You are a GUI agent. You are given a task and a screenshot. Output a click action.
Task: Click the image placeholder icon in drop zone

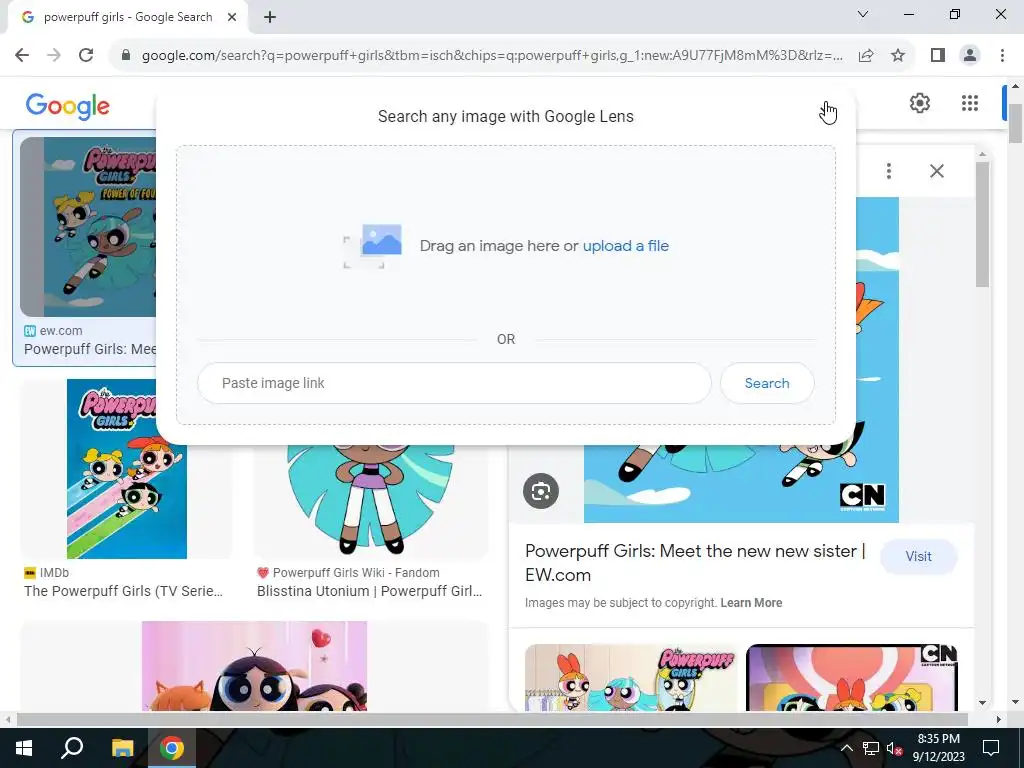pyautogui.click(x=373, y=246)
